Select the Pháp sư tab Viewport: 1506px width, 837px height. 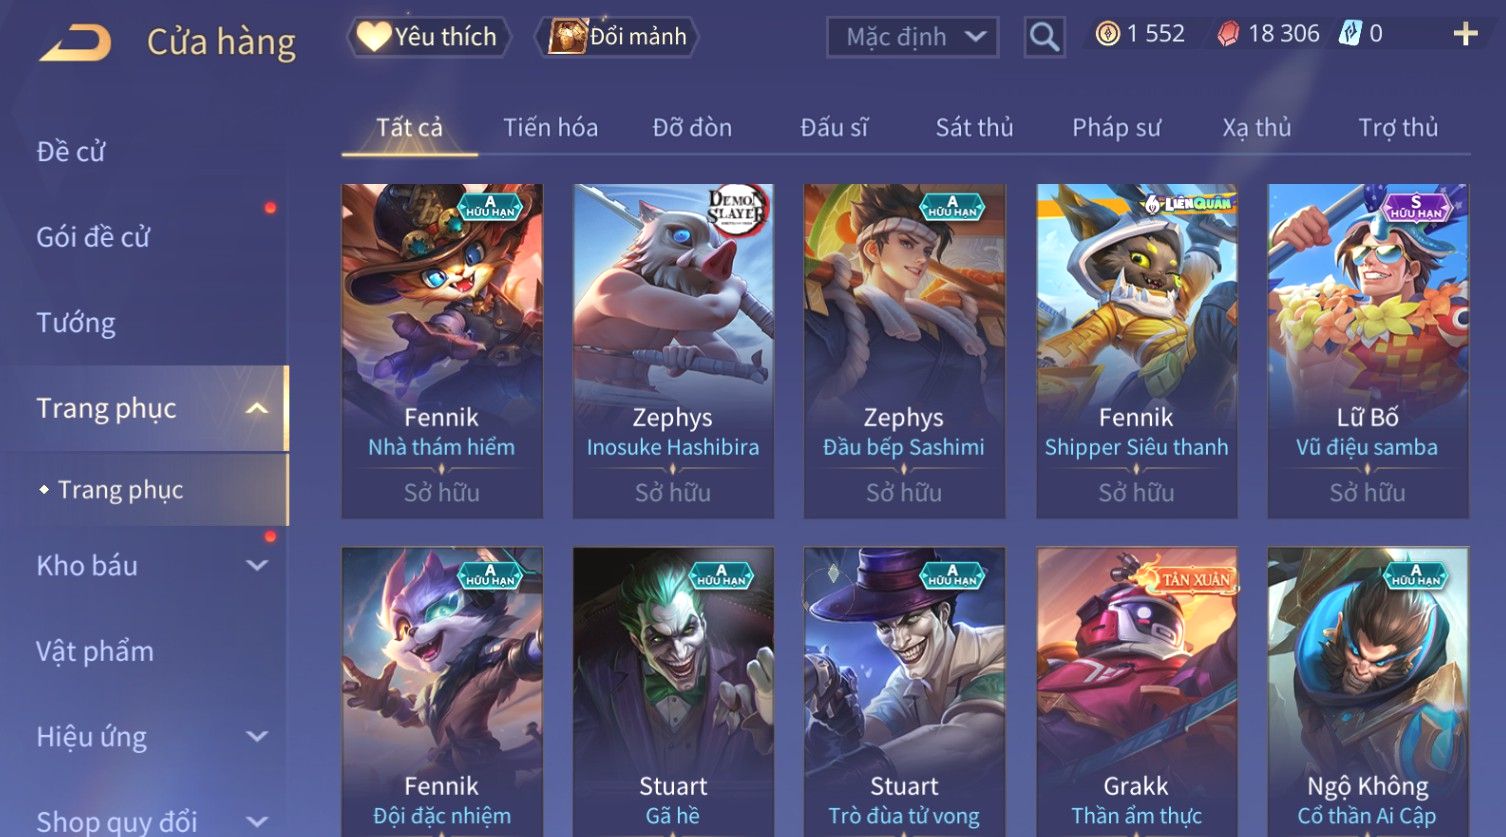pos(1116,128)
